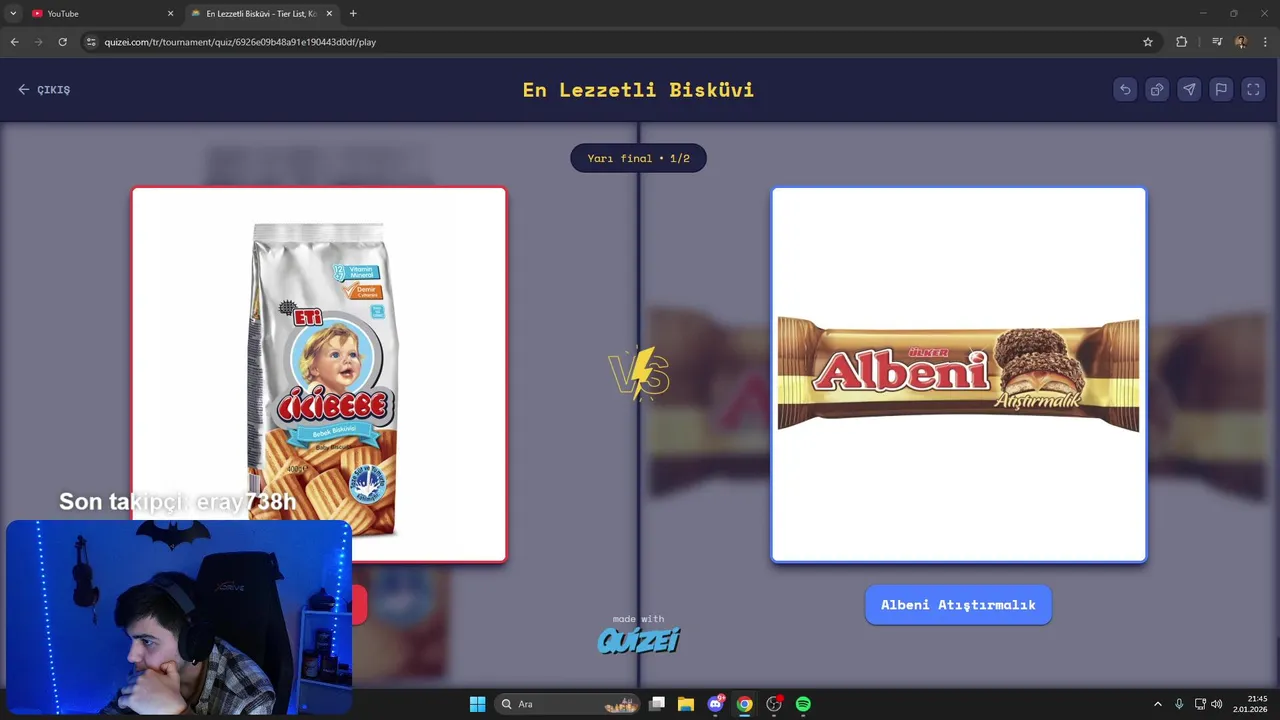Pick the Eti Cicibebe biscuit card
1280x720 pixels.
click(x=319, y=374)
